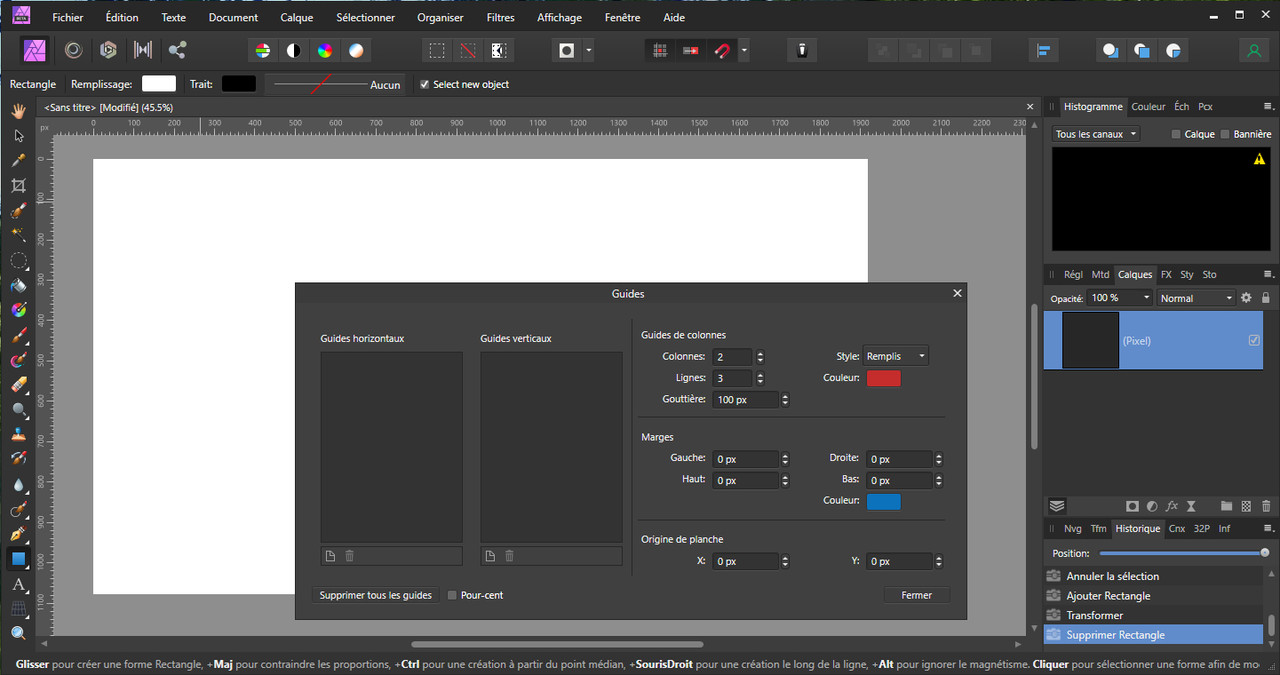This screenshot has width=1280, height=675.
Task: Open the Normal blend mode dropdown
Action: 1197,298
